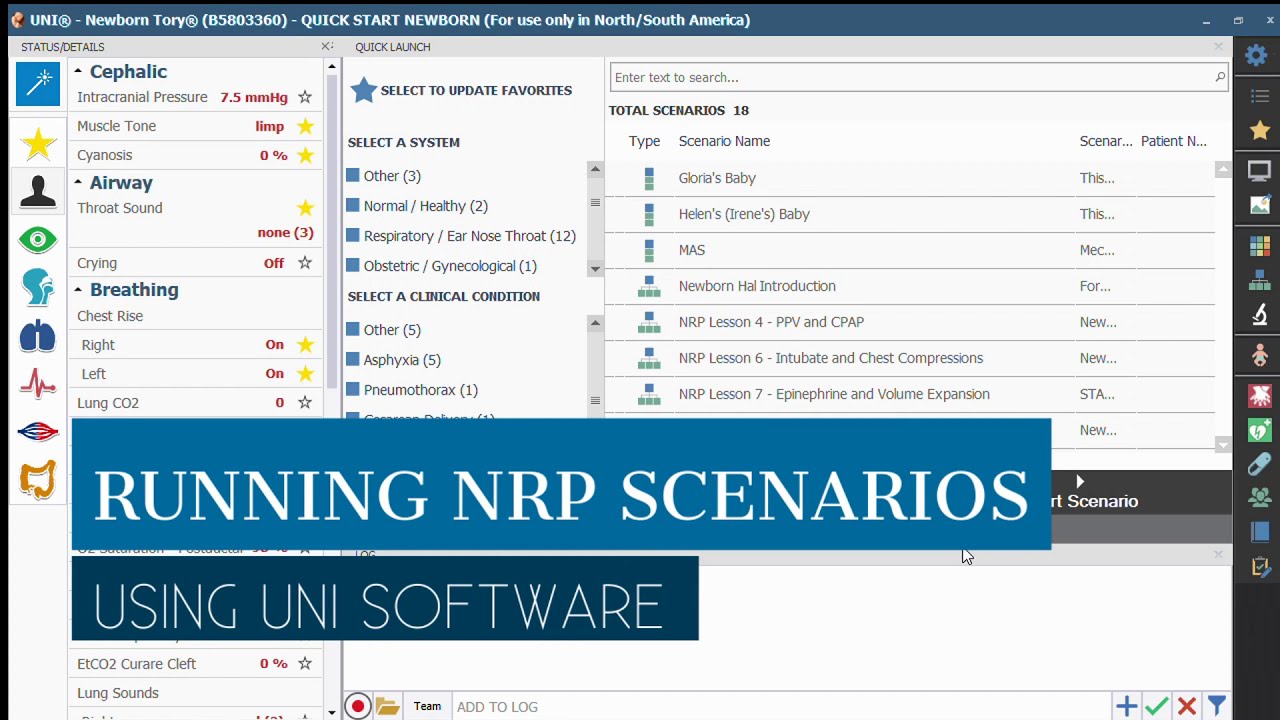1280x720 pixels.
Task: Toggle favorite star for Intracranial Pressure
Action: 305,97
